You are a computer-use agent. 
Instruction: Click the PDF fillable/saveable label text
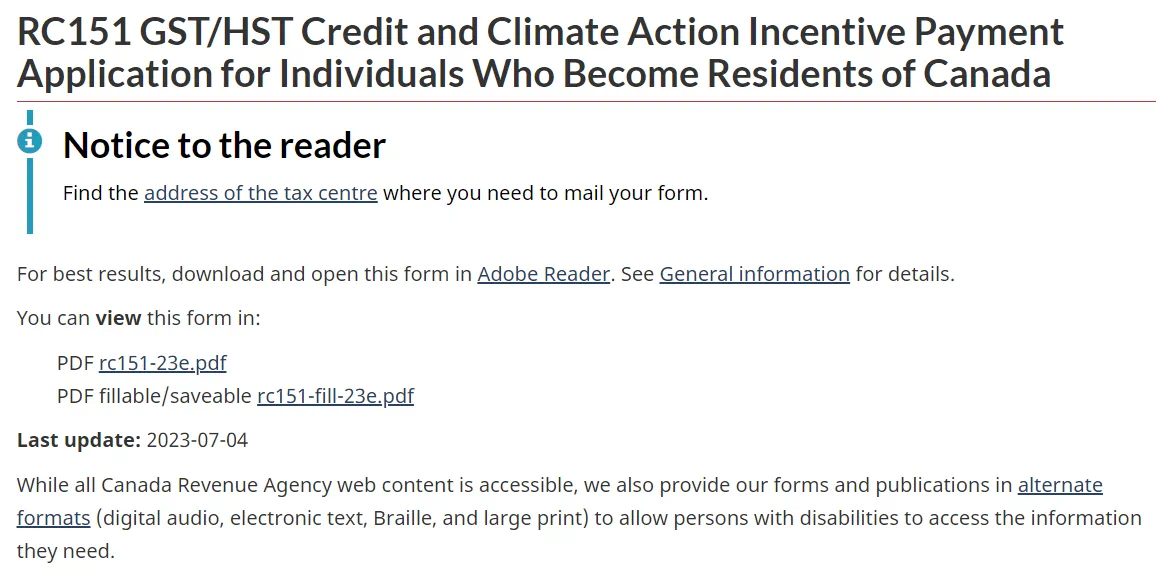point(154,396)
